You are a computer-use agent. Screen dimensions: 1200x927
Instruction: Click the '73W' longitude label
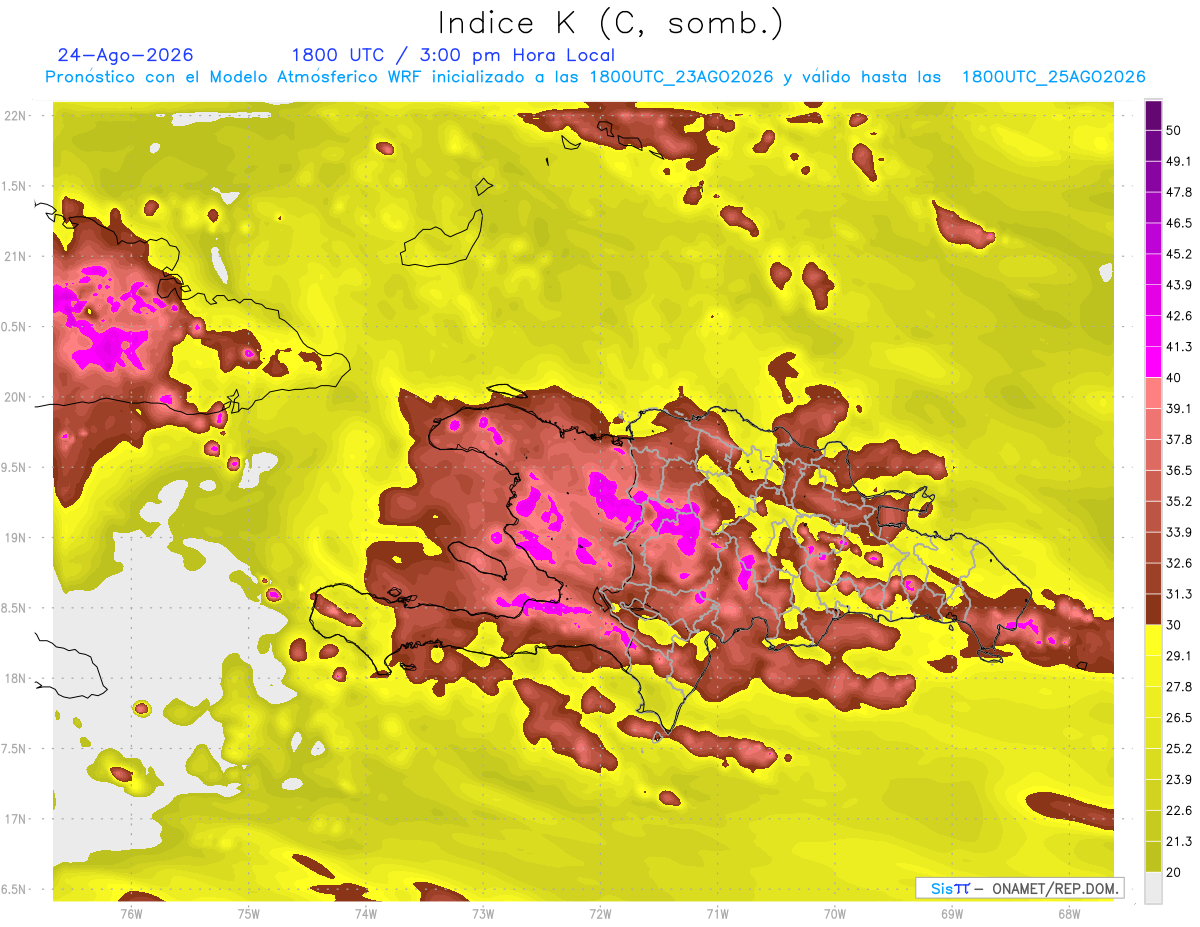(483, 913)
